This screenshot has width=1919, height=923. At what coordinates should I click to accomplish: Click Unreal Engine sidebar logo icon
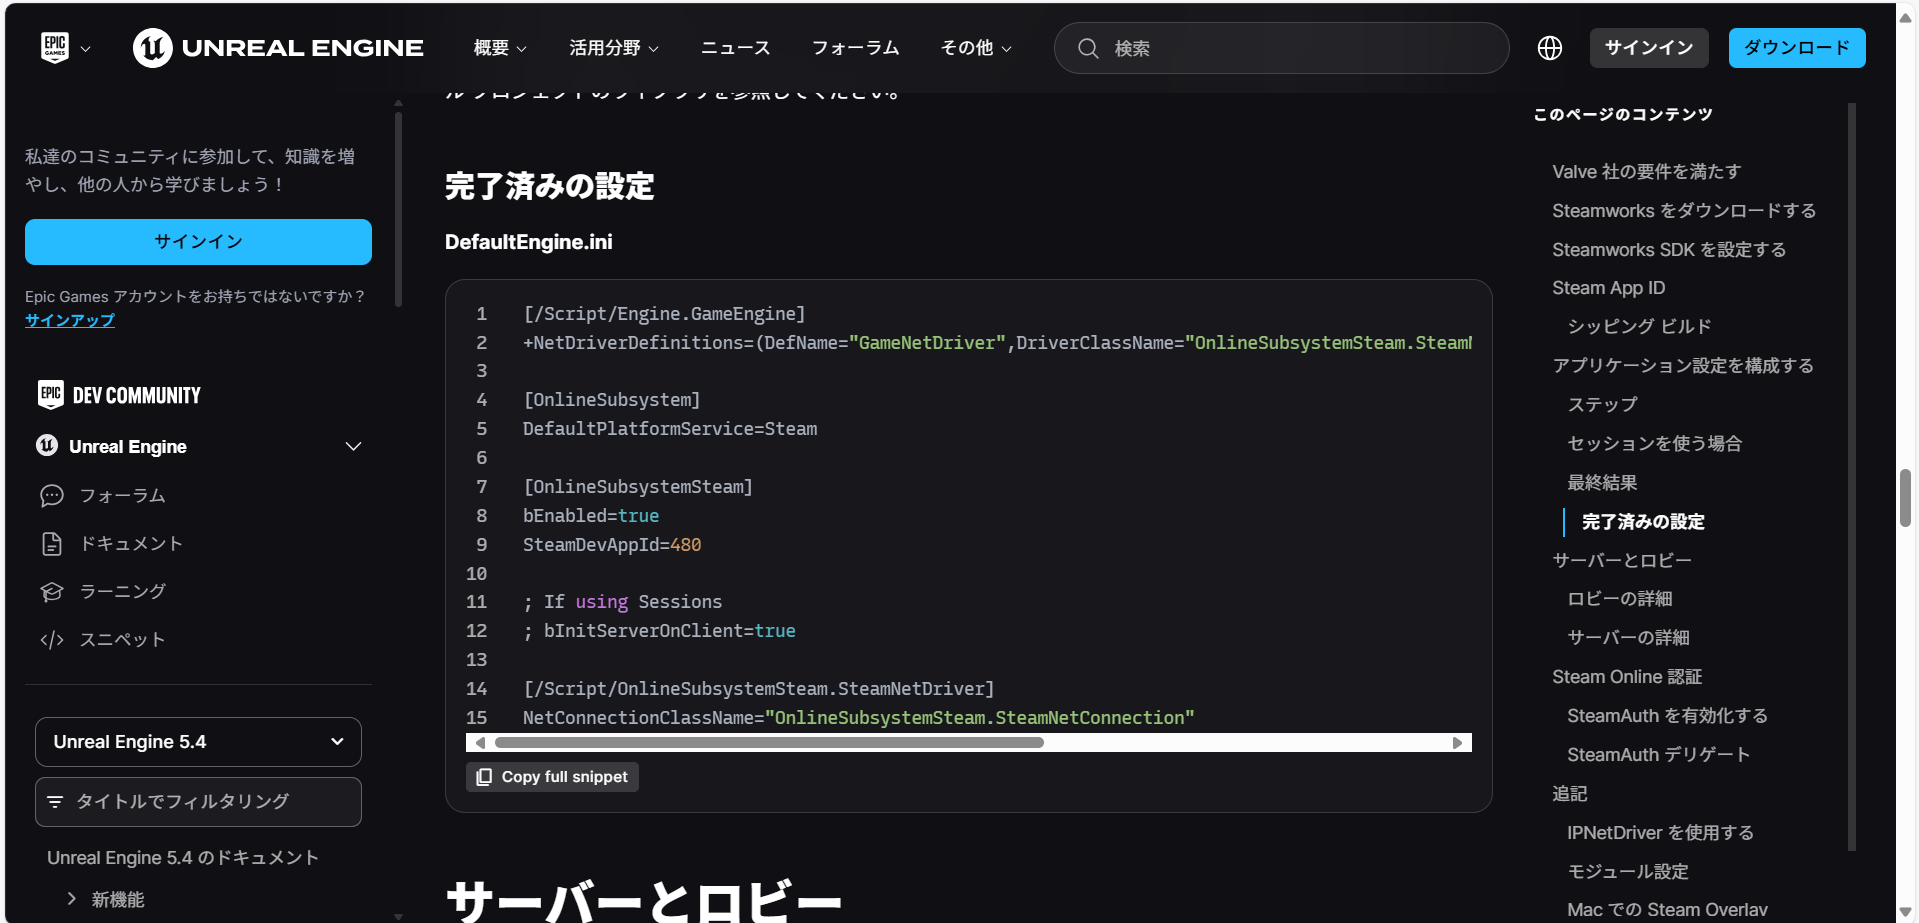(47, 445)
